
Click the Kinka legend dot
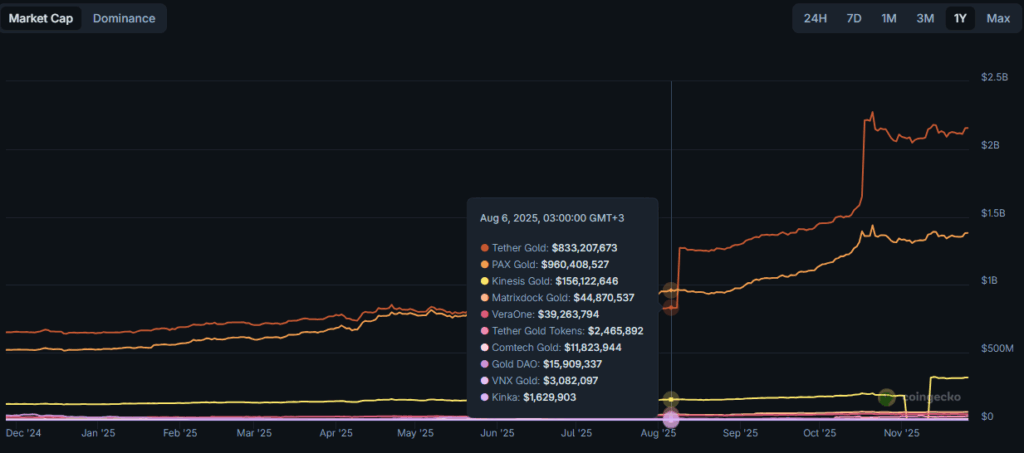click(x=485, y=397)
